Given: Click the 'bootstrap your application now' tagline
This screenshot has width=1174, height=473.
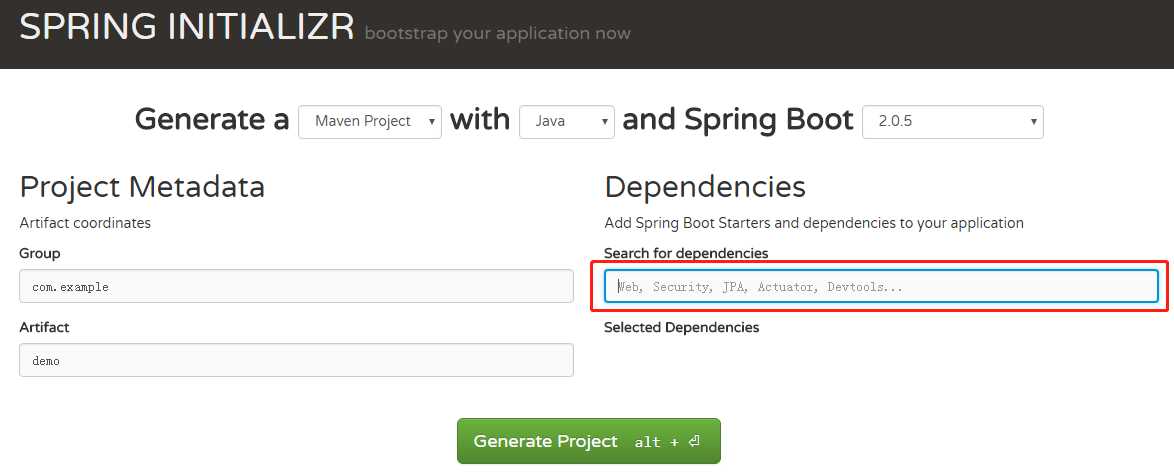Looking at the screenshot, I should 497,34.
